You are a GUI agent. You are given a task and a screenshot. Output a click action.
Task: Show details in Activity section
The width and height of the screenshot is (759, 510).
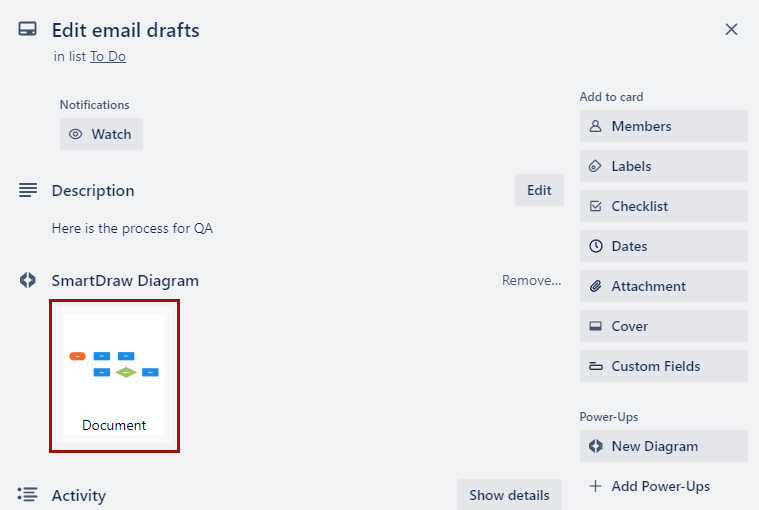pyautogui.click(x=509, y=495)
